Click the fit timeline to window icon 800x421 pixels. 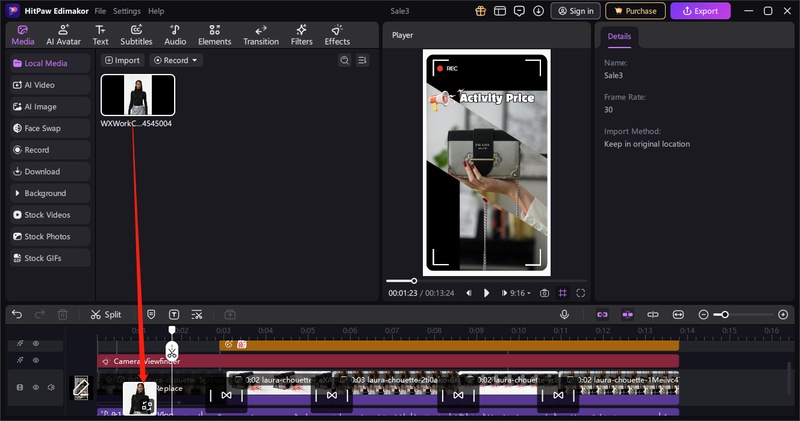coord(678,314)
